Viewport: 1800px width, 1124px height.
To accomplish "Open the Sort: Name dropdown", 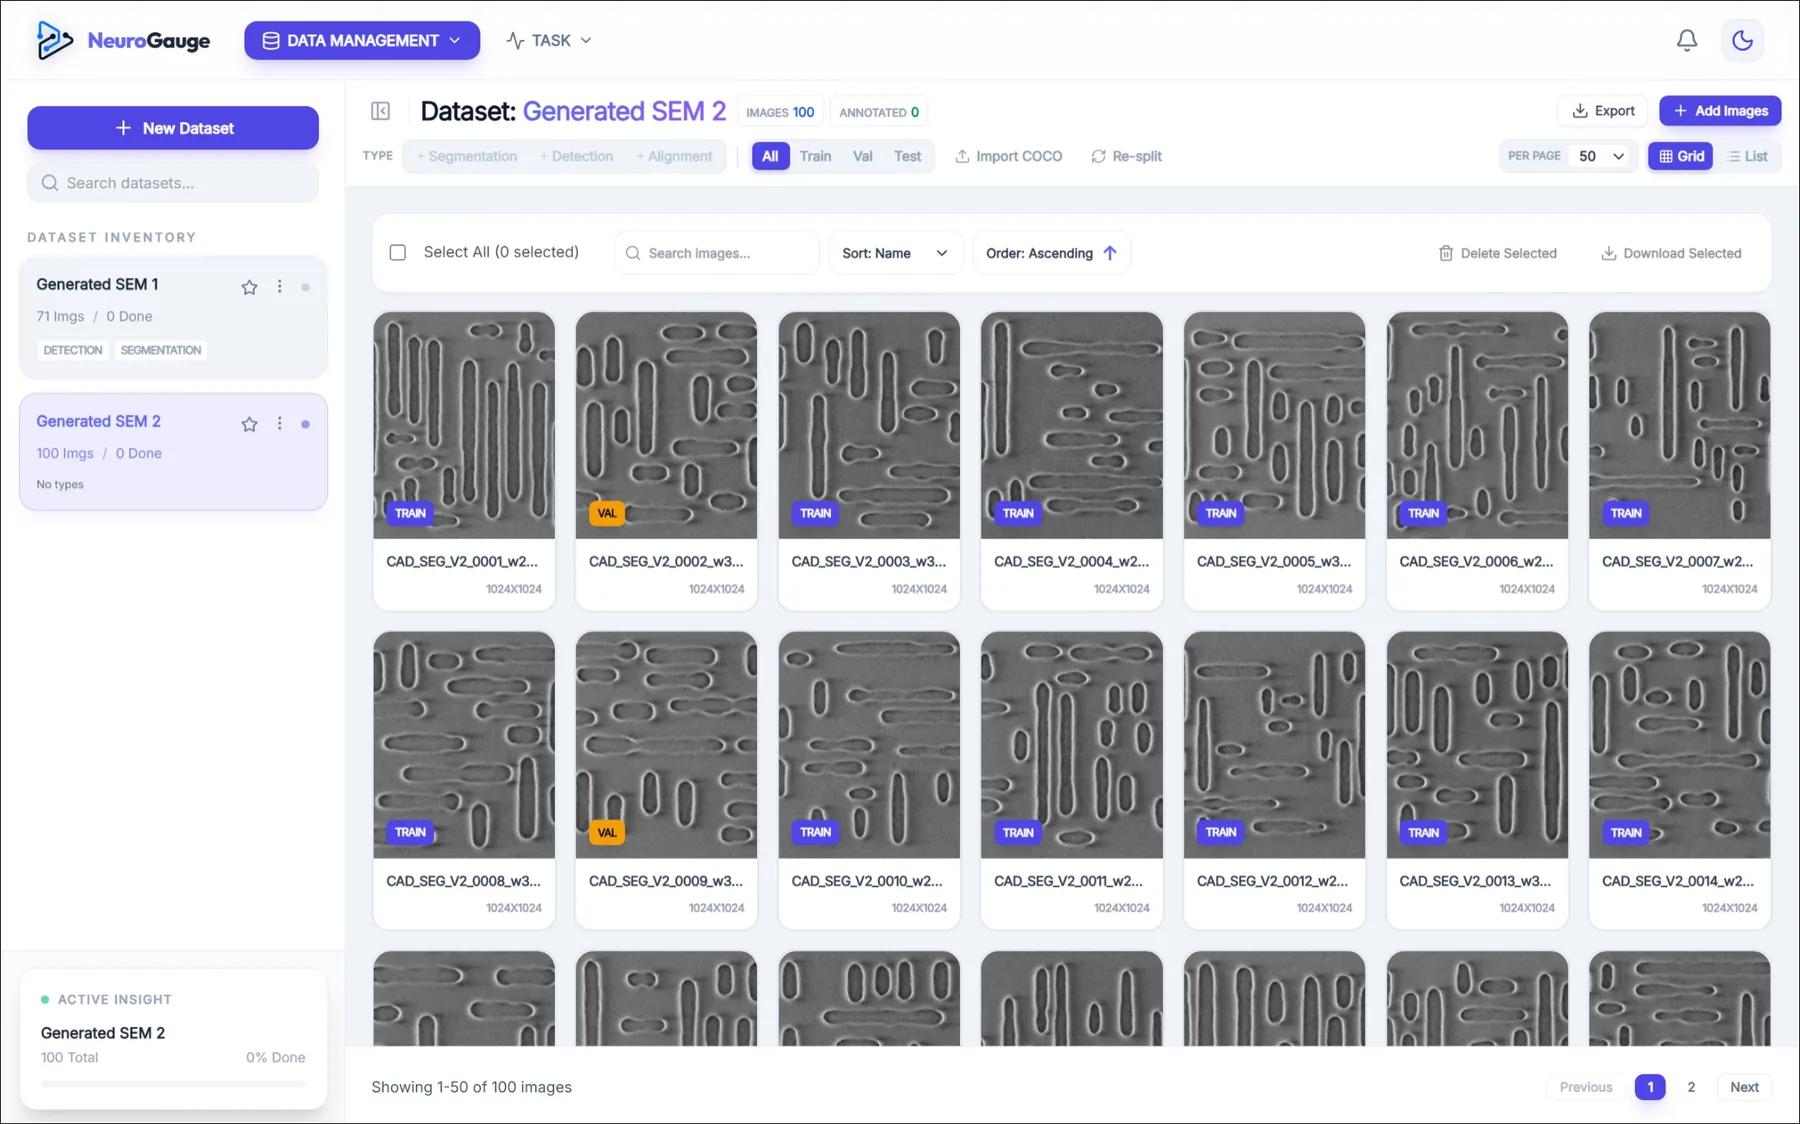I will tap(895, 254).
